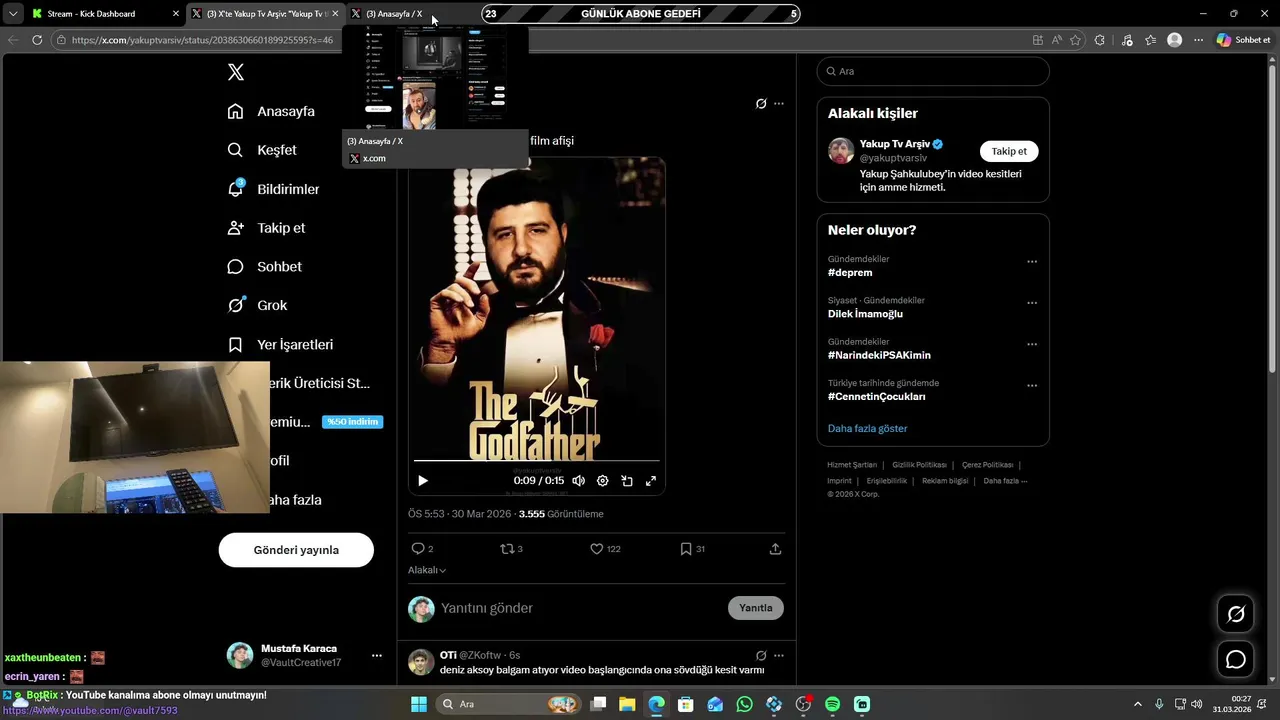Viewport: 1280px width, 720px height.
Task: More options for #deprem trend
Action: tap(1032, 262)
